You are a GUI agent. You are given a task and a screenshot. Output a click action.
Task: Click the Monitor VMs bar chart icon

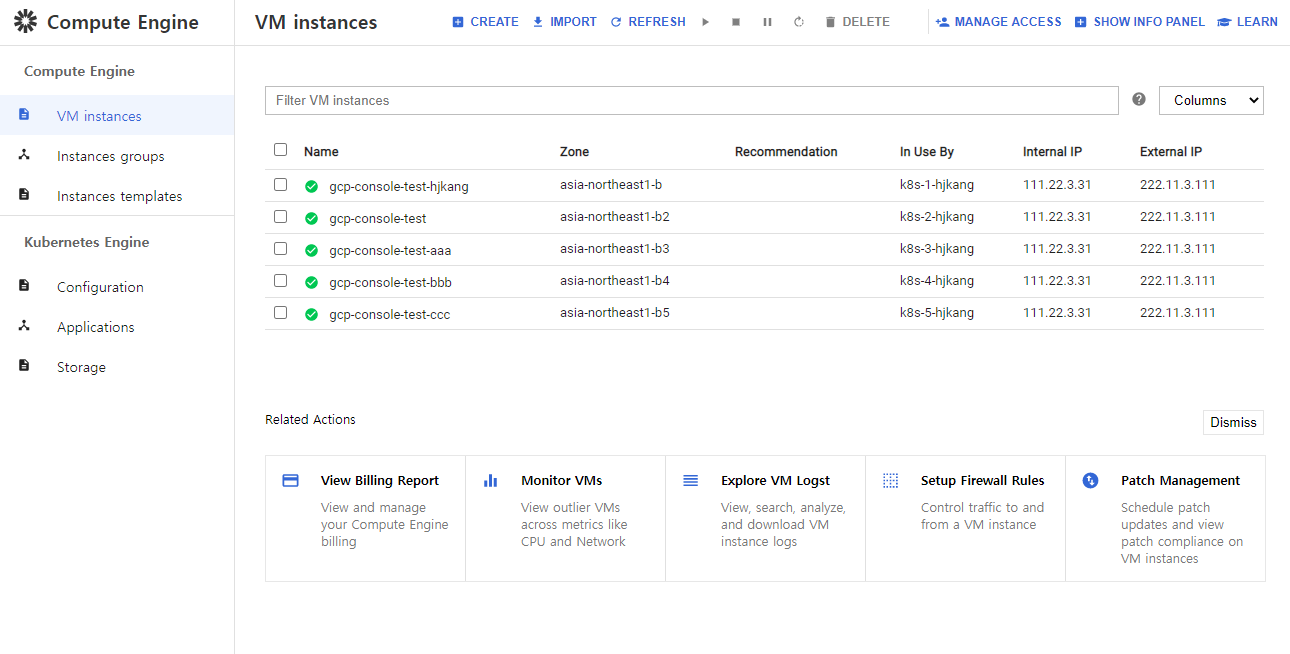(x=490, y=480)
